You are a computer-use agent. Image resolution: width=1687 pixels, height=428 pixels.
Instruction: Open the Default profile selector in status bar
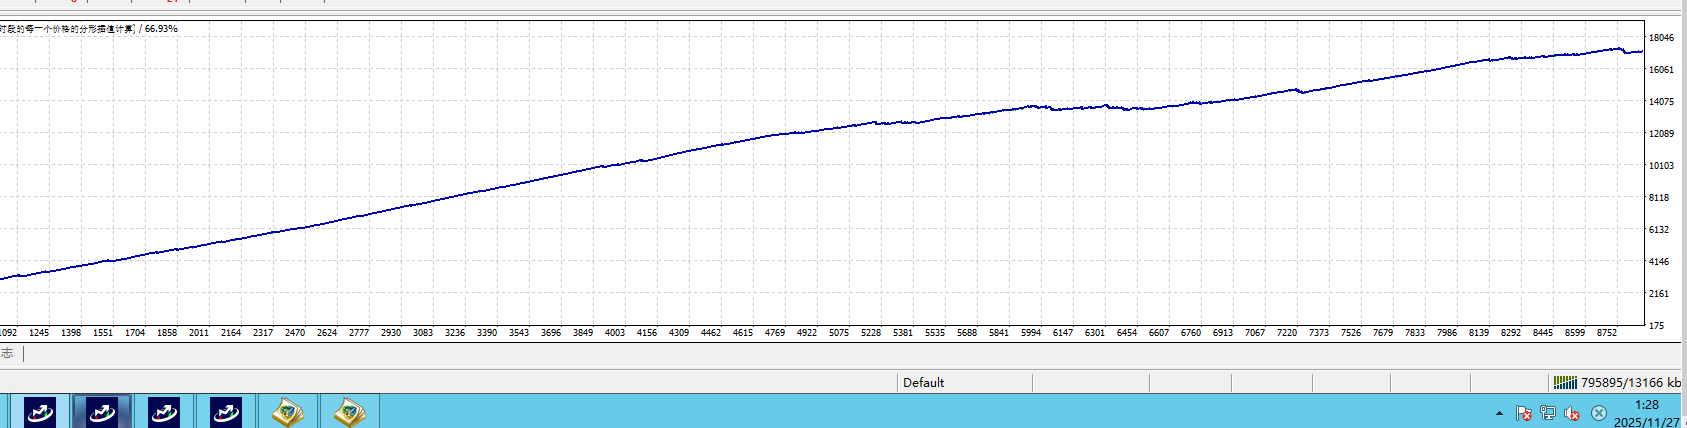pyautogui.click(x=924, y=382)
